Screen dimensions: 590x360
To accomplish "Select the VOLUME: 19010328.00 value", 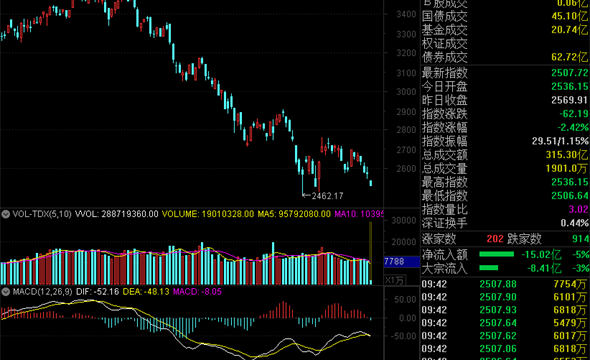I will point(208,214).
